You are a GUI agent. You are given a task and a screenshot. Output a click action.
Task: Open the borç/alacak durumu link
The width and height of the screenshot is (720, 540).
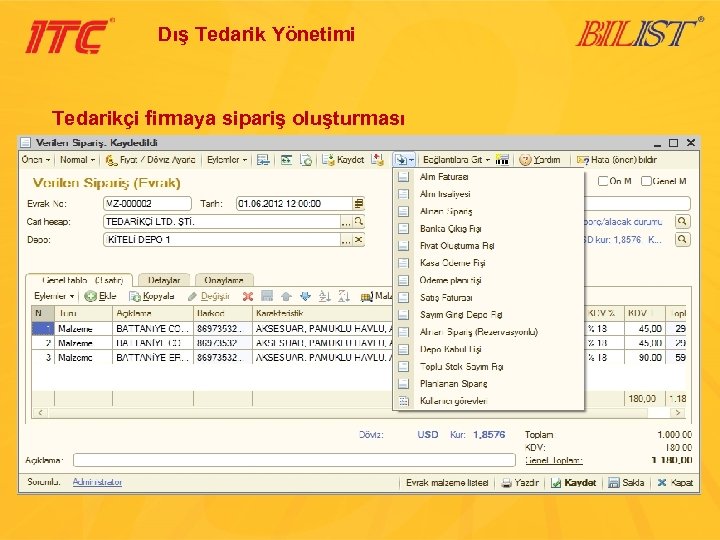(623, 222)
